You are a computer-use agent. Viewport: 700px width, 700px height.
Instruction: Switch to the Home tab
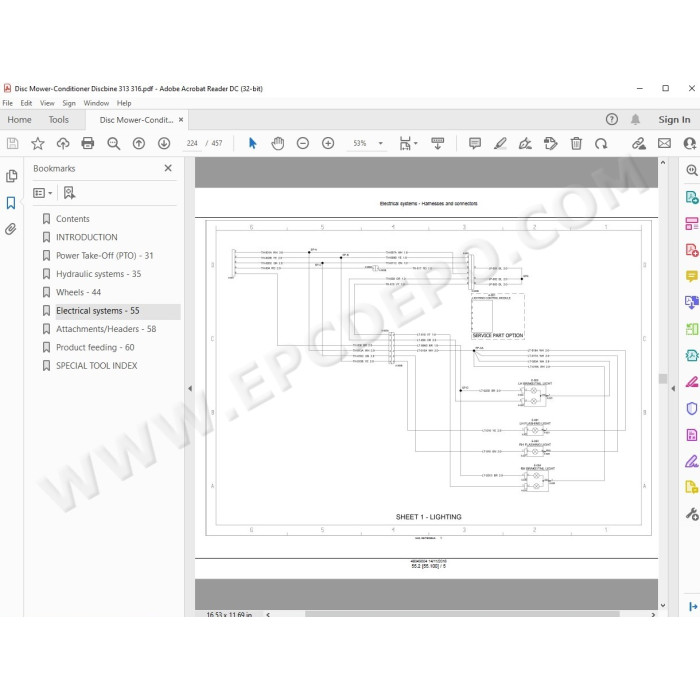click(19, 120)
